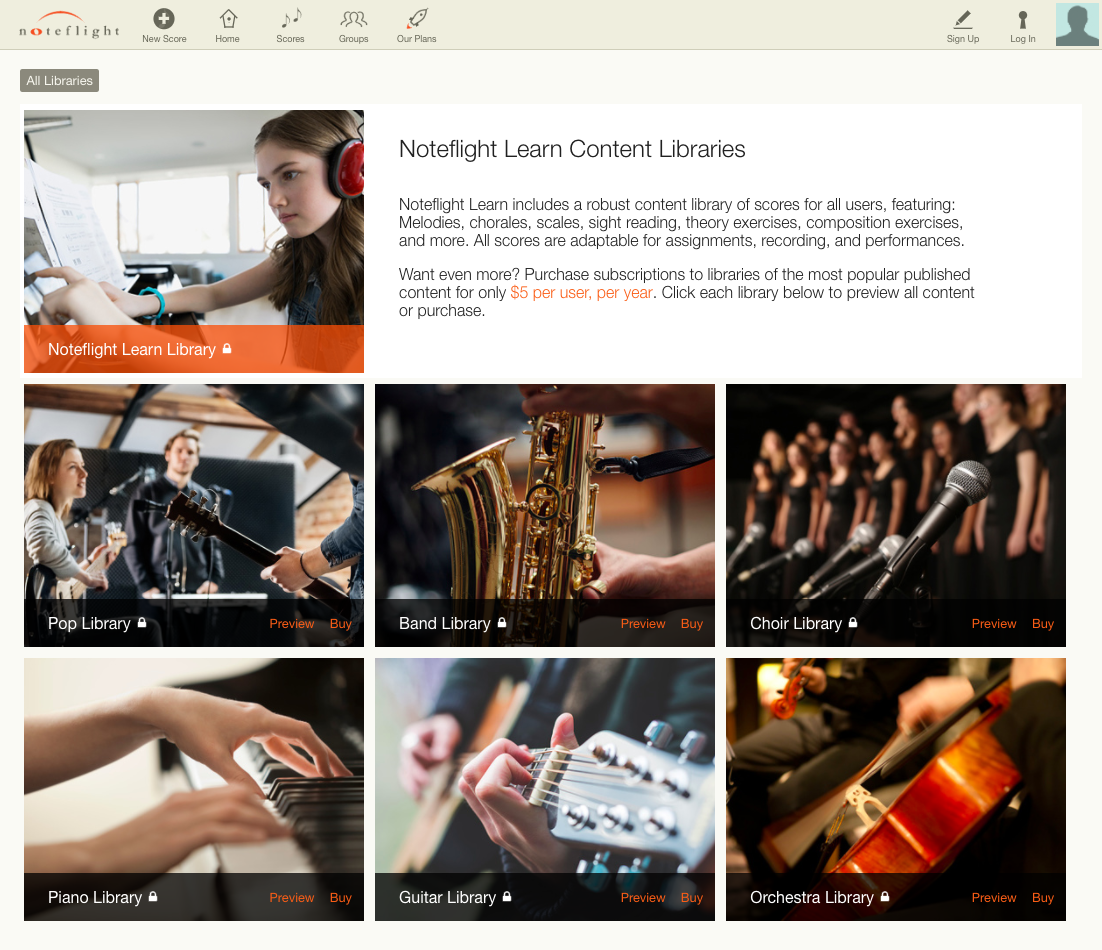Click the user avatar profile picture
This screenshot has height=950, width=1102.
[x=1077, y=25]
